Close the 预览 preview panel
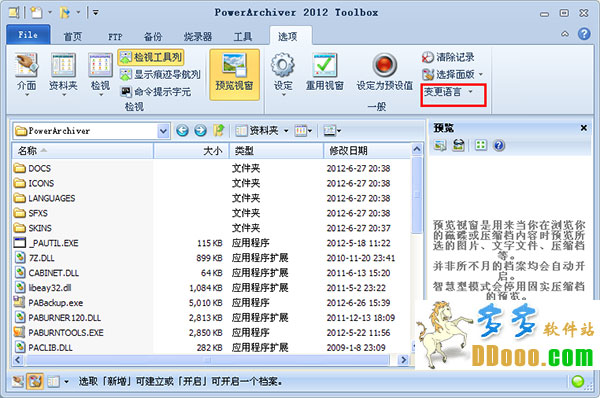The image size is (600, 398). coord(584,128)
